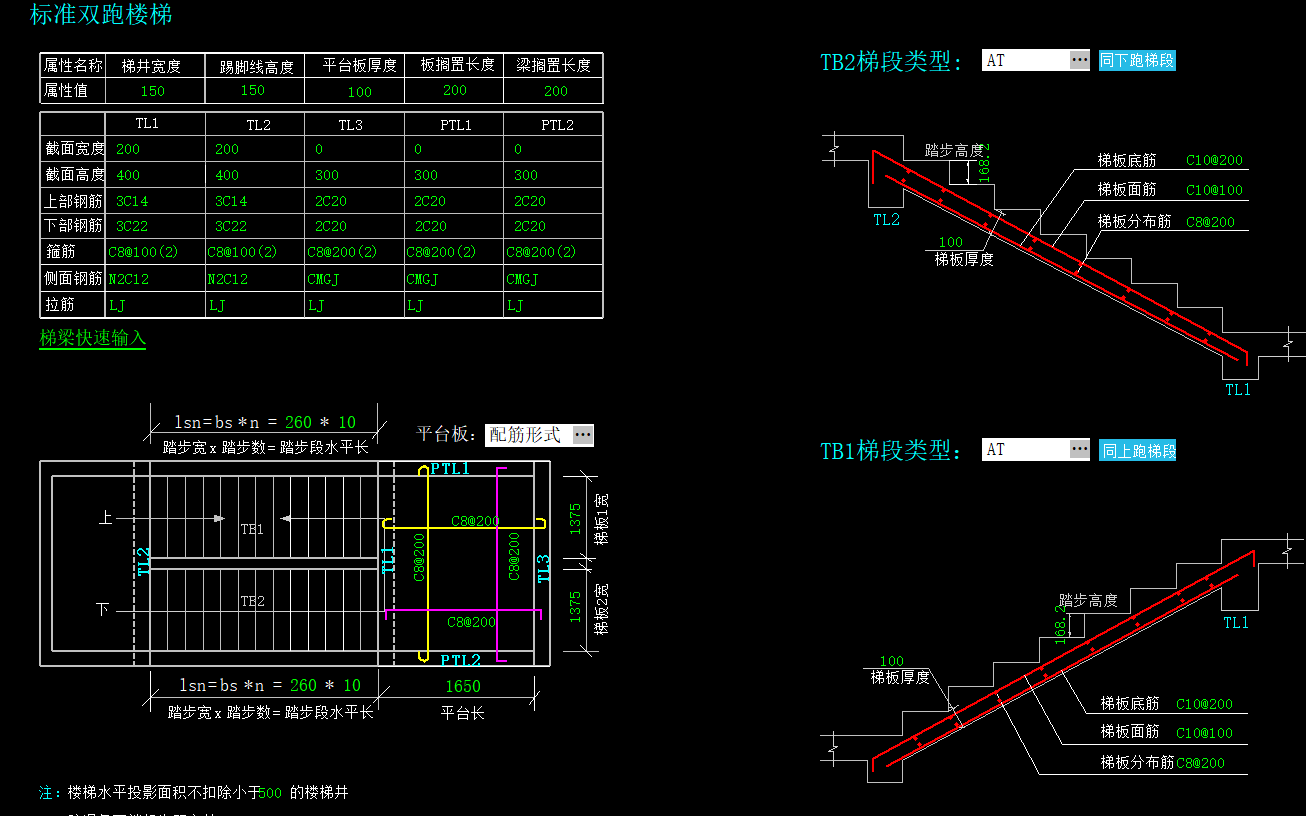Edit the 踢脚线高度 value 150

coord(253,90)
